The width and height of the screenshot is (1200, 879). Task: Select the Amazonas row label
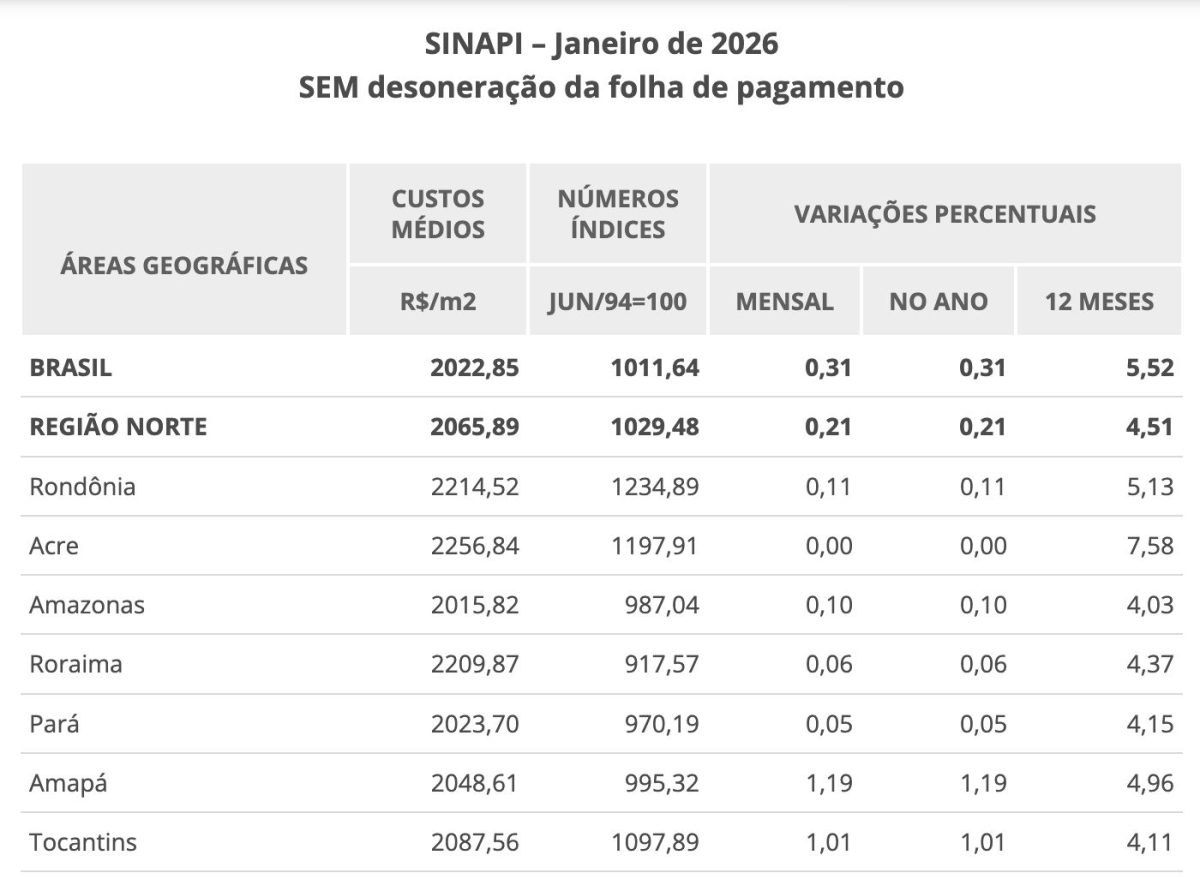tap(87, 605)
